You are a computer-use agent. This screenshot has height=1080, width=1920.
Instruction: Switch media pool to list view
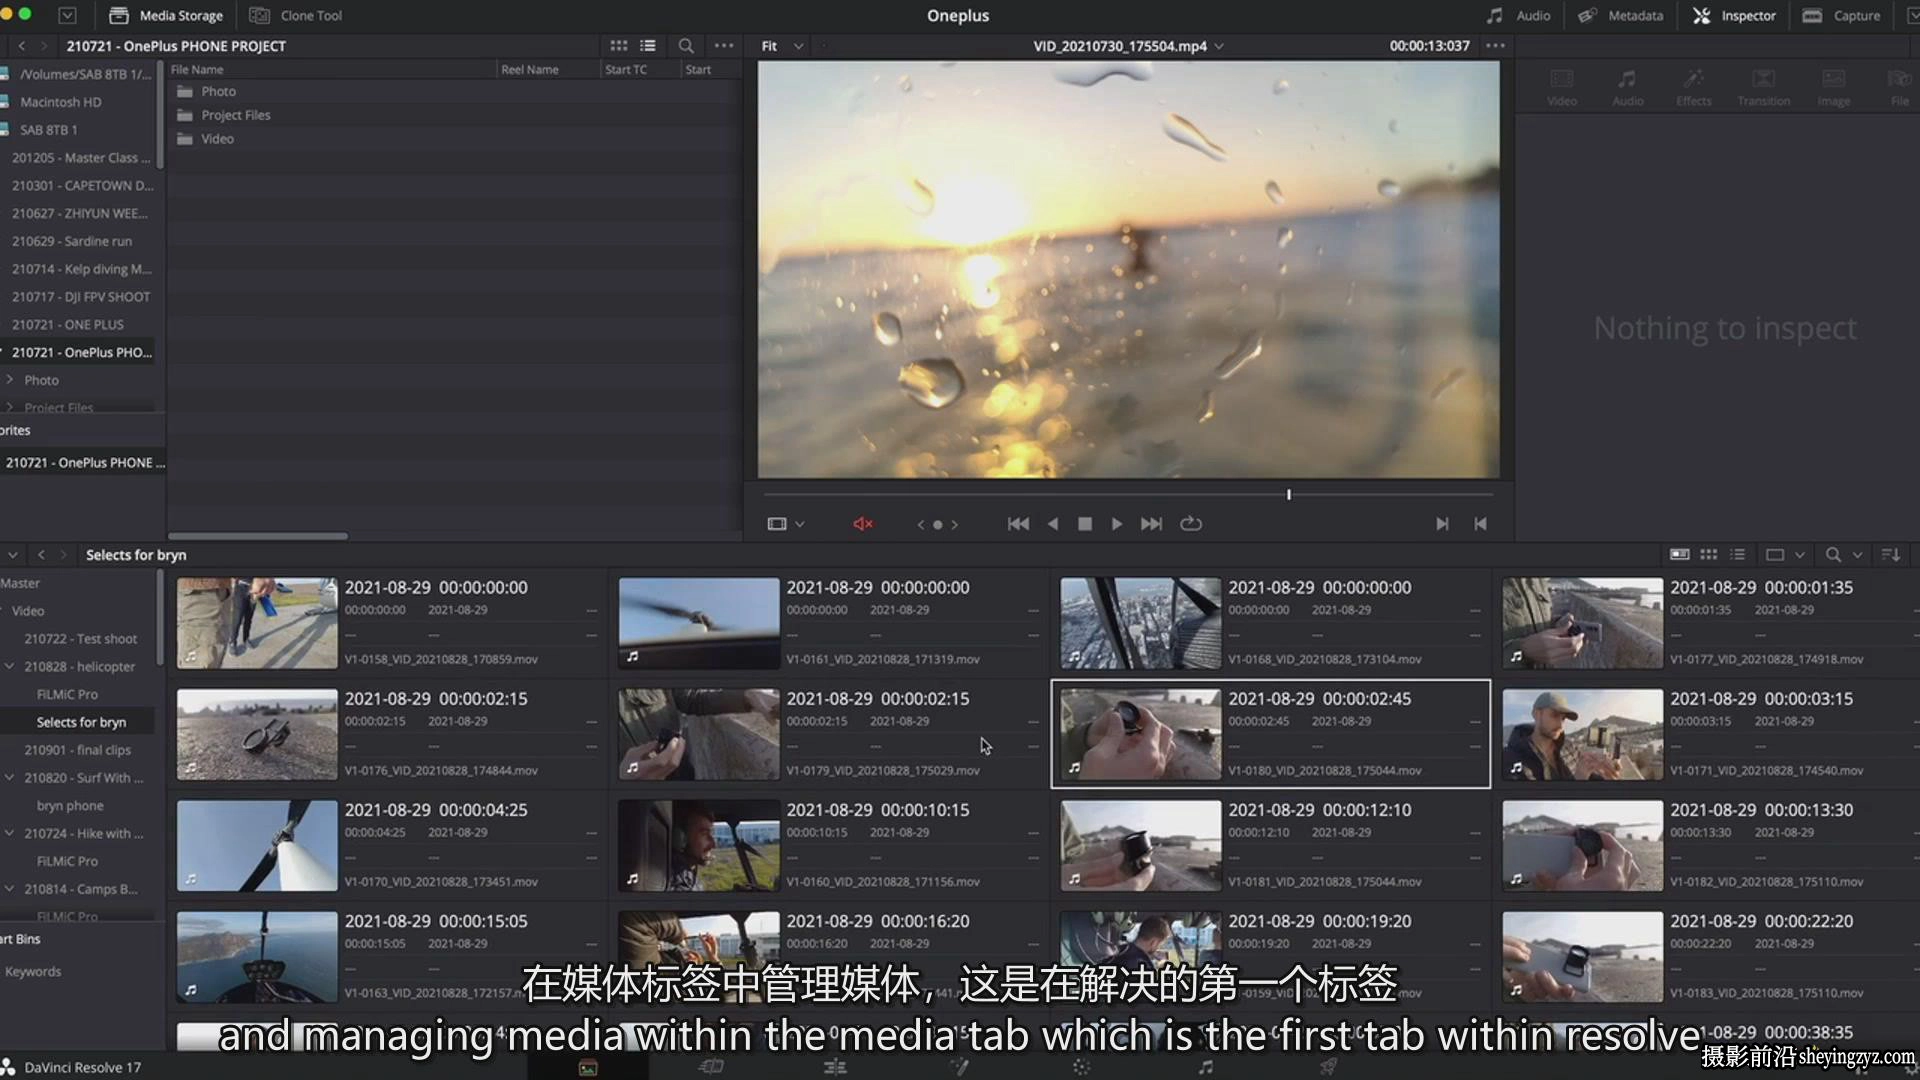pyautogui.click(x=1738, y=554)
